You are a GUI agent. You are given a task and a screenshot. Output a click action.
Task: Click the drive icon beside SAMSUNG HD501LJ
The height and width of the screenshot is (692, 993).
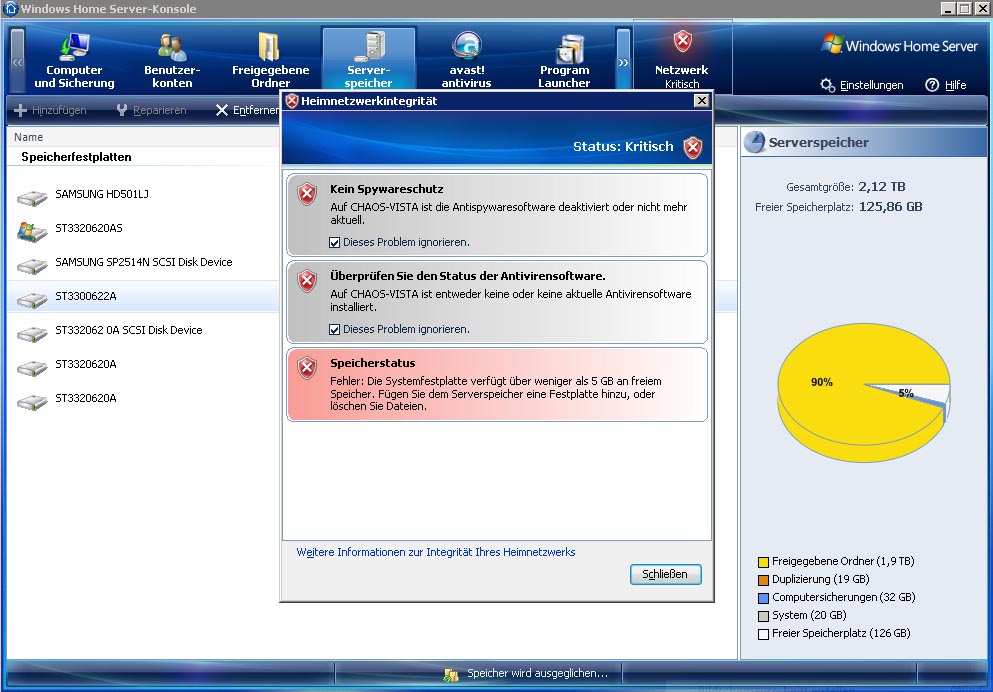(32, 198)
